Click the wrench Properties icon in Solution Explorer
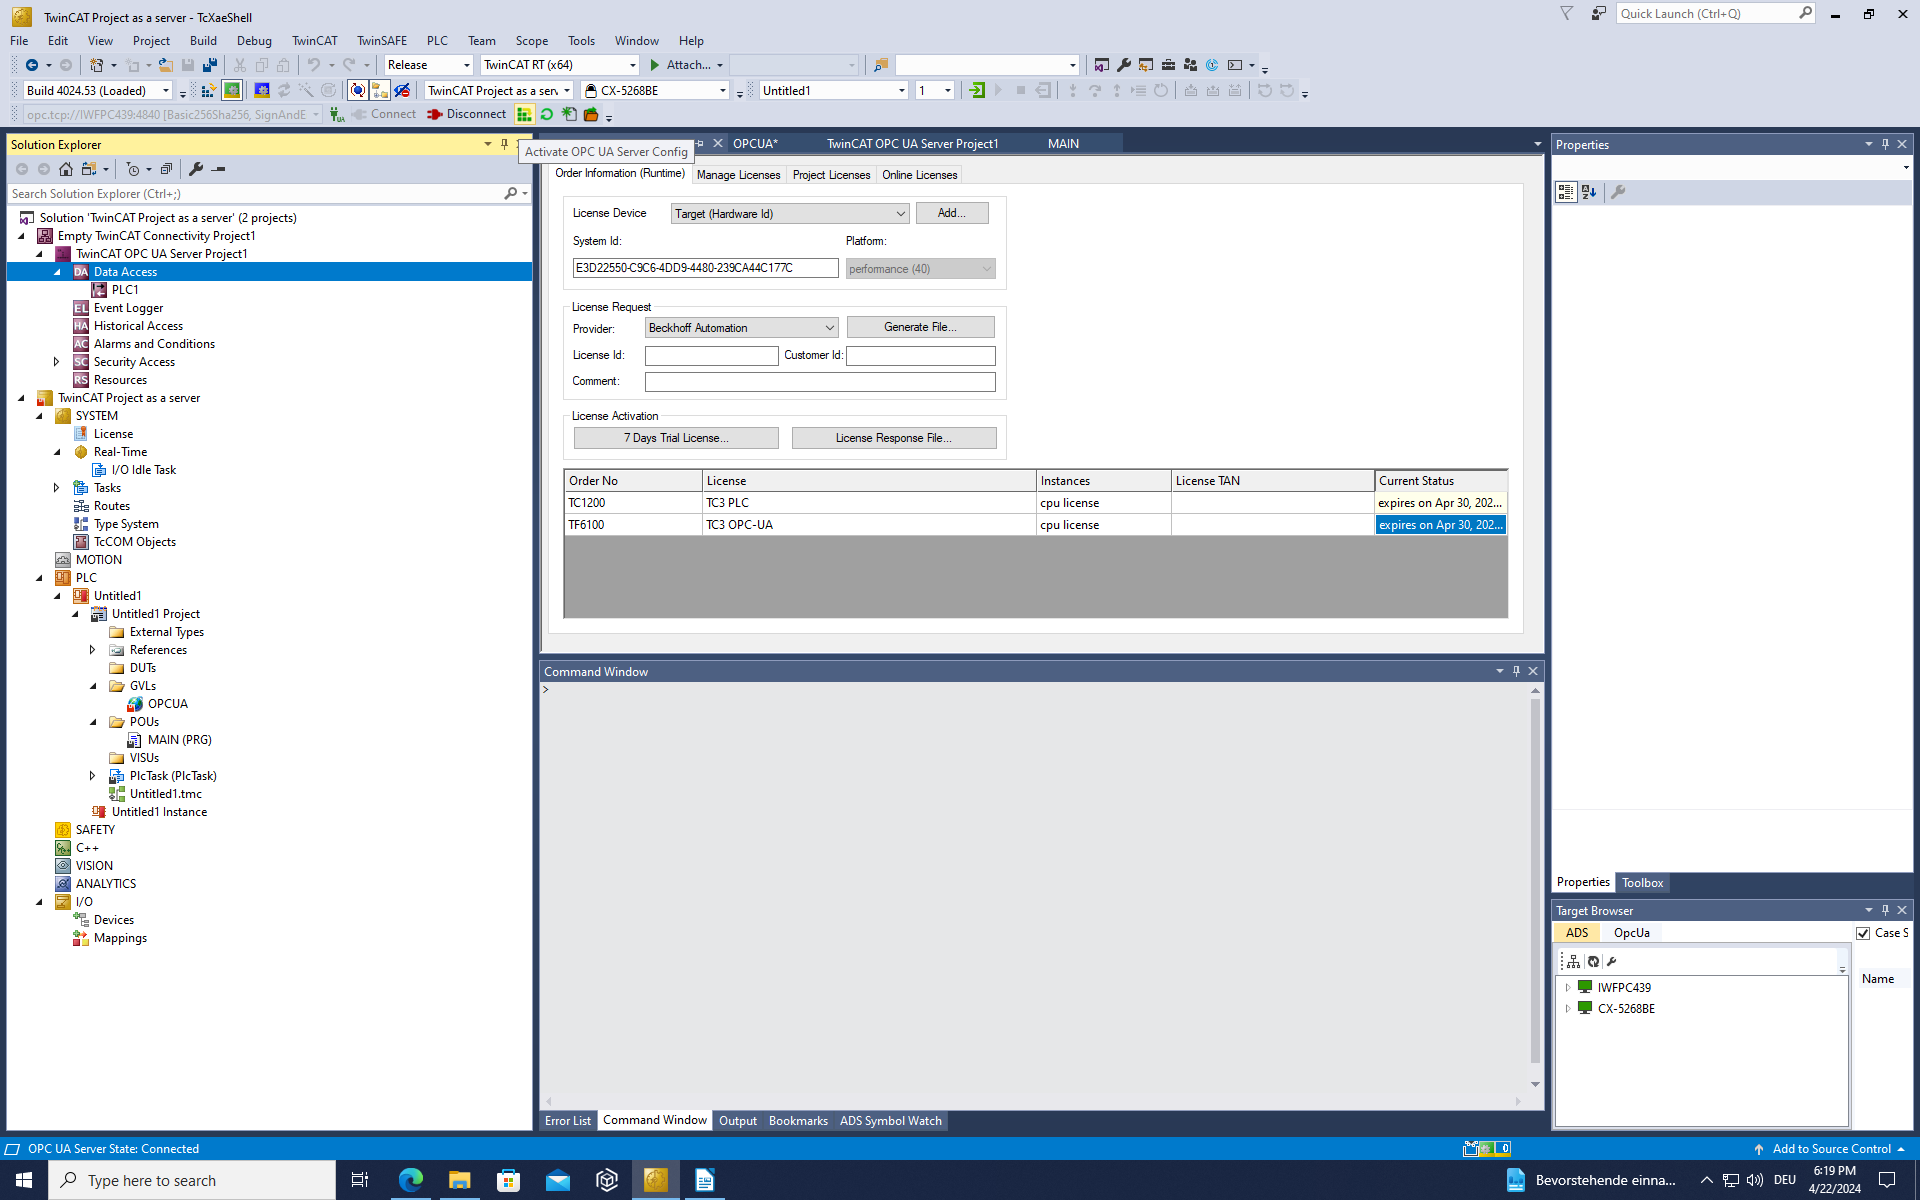1920x1200 pixels. [196, 169]
